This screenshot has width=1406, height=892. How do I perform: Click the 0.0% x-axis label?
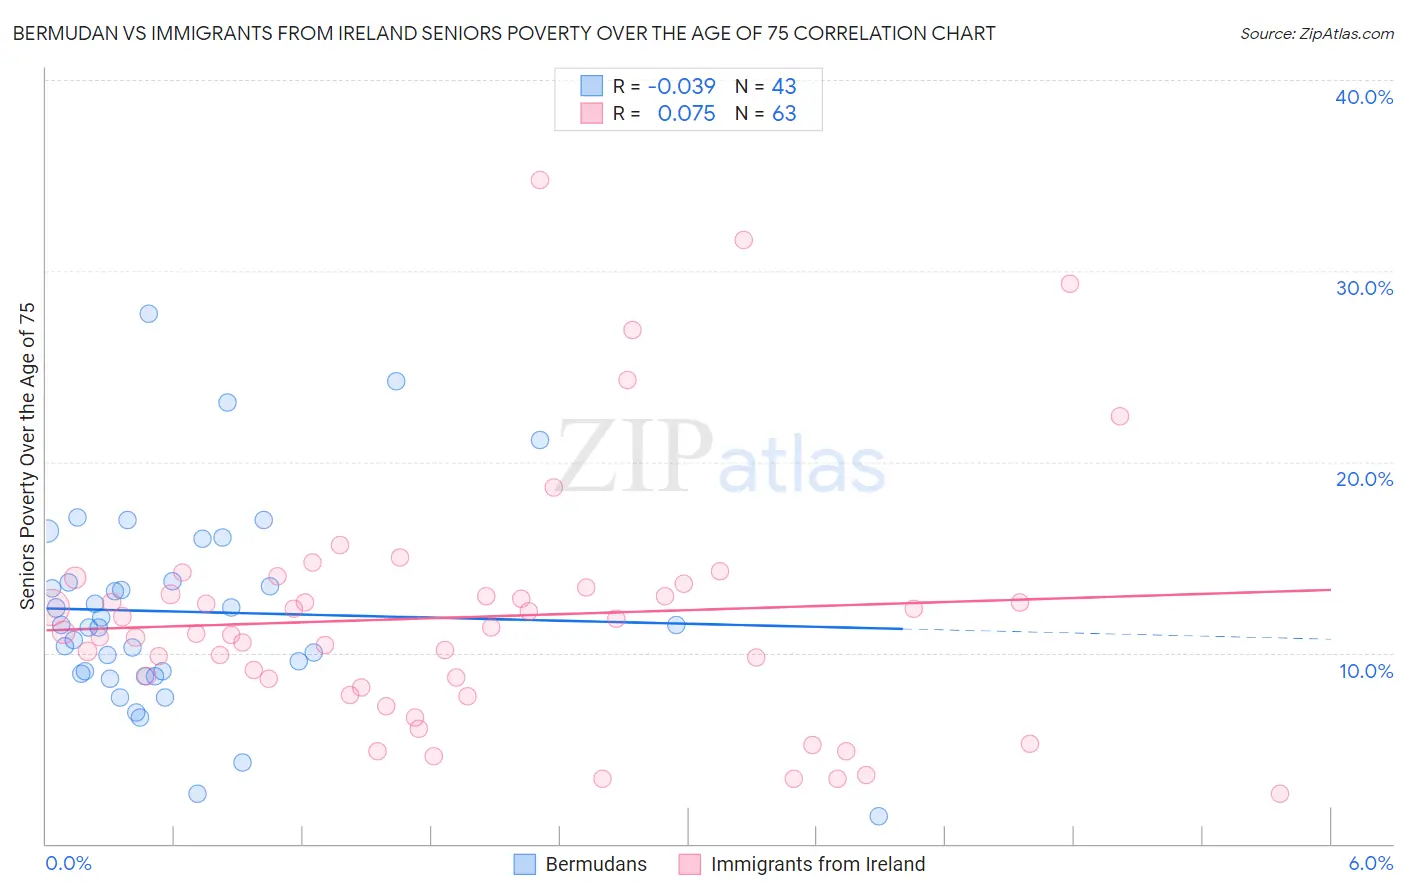click(x=68, y=863)
